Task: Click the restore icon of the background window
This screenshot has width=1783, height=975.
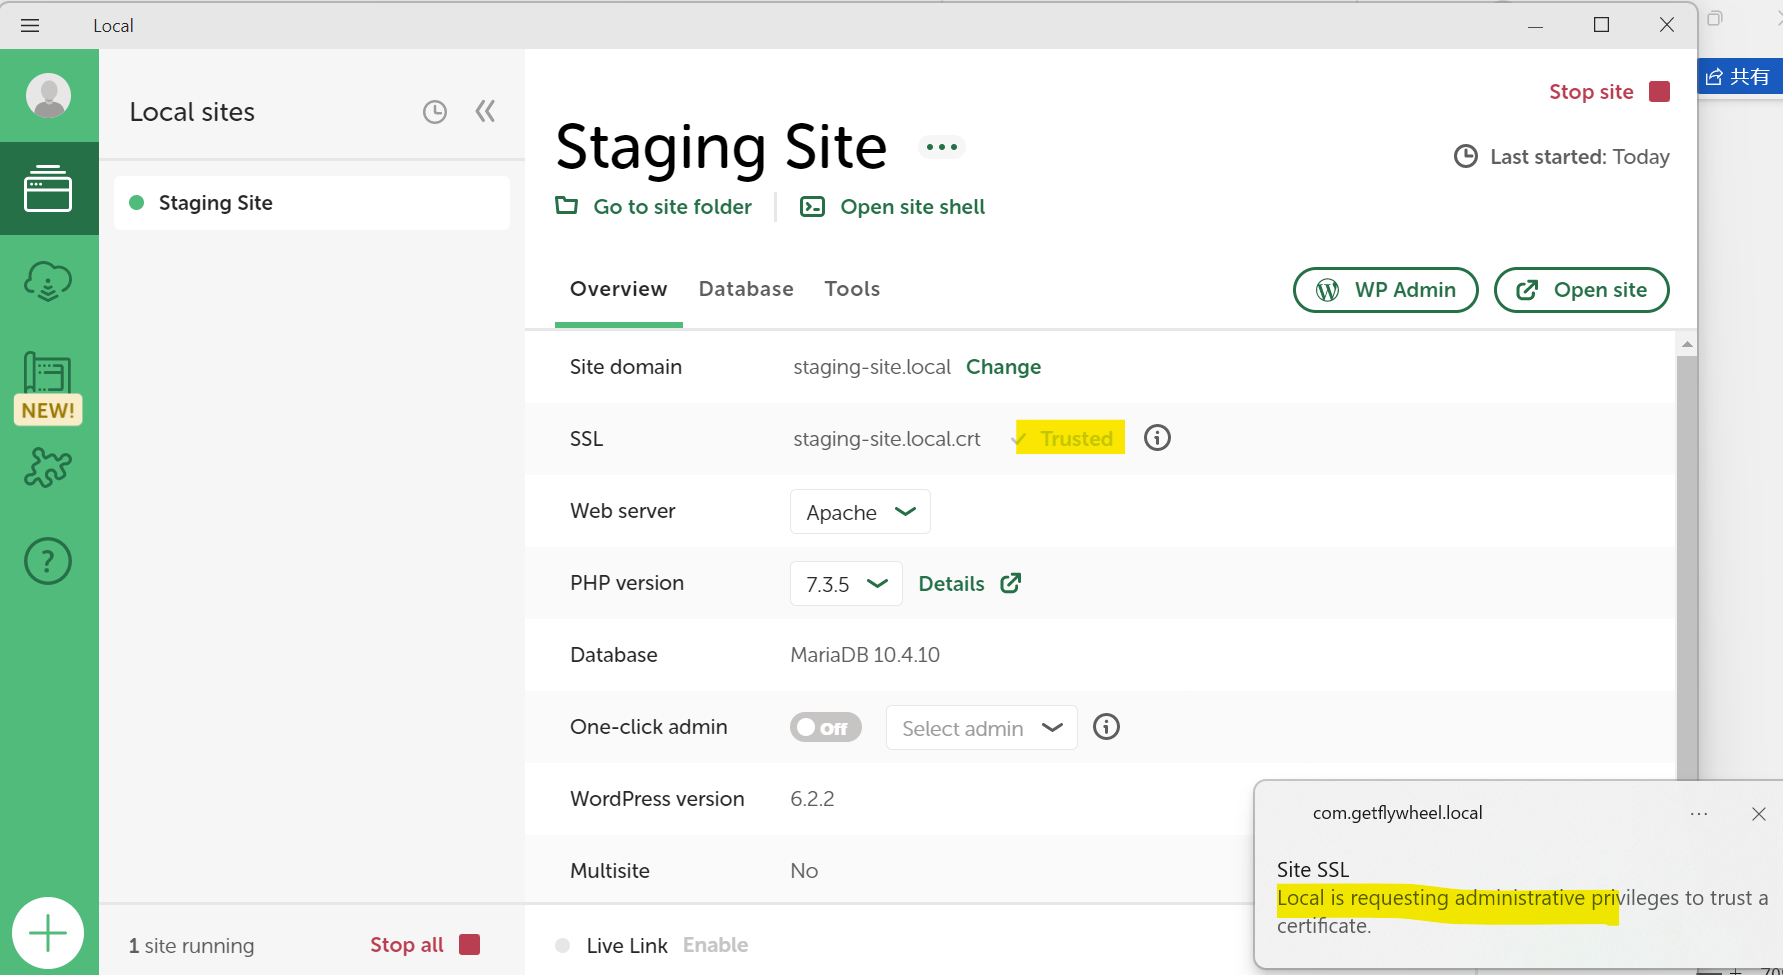Action: pos(1715,19)
